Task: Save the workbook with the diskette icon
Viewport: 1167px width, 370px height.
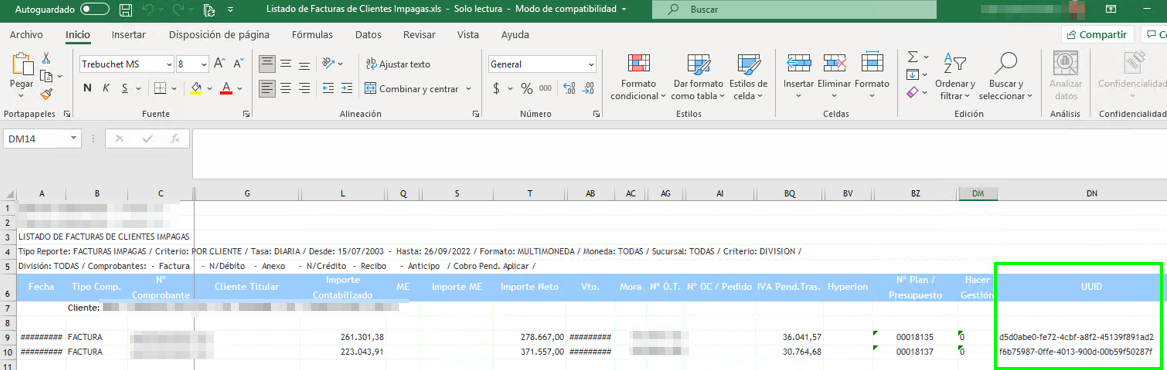Action: point(126,10)
